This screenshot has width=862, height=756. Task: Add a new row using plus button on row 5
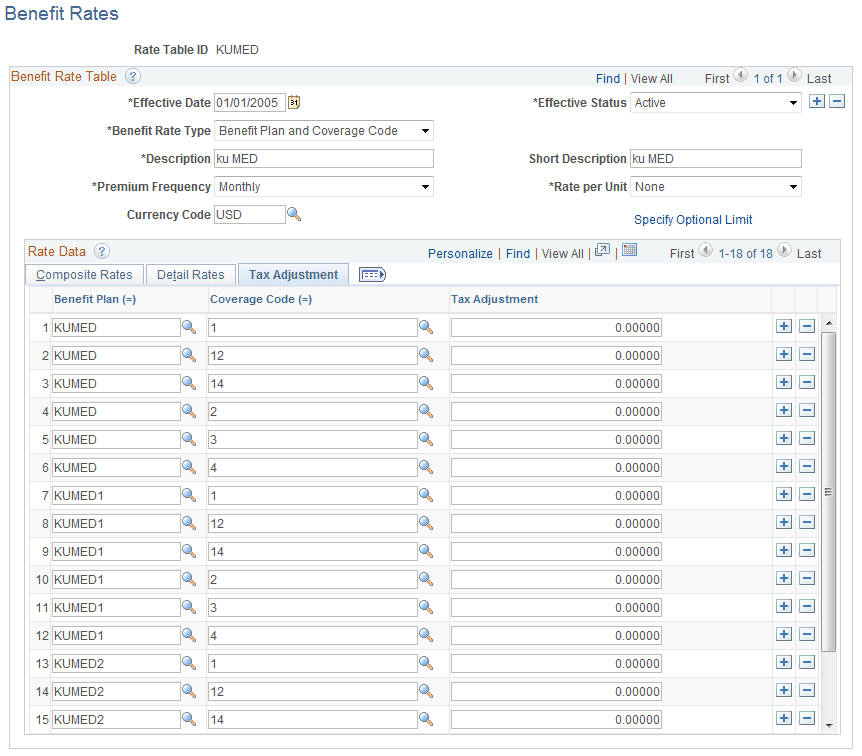coord(784,438)
